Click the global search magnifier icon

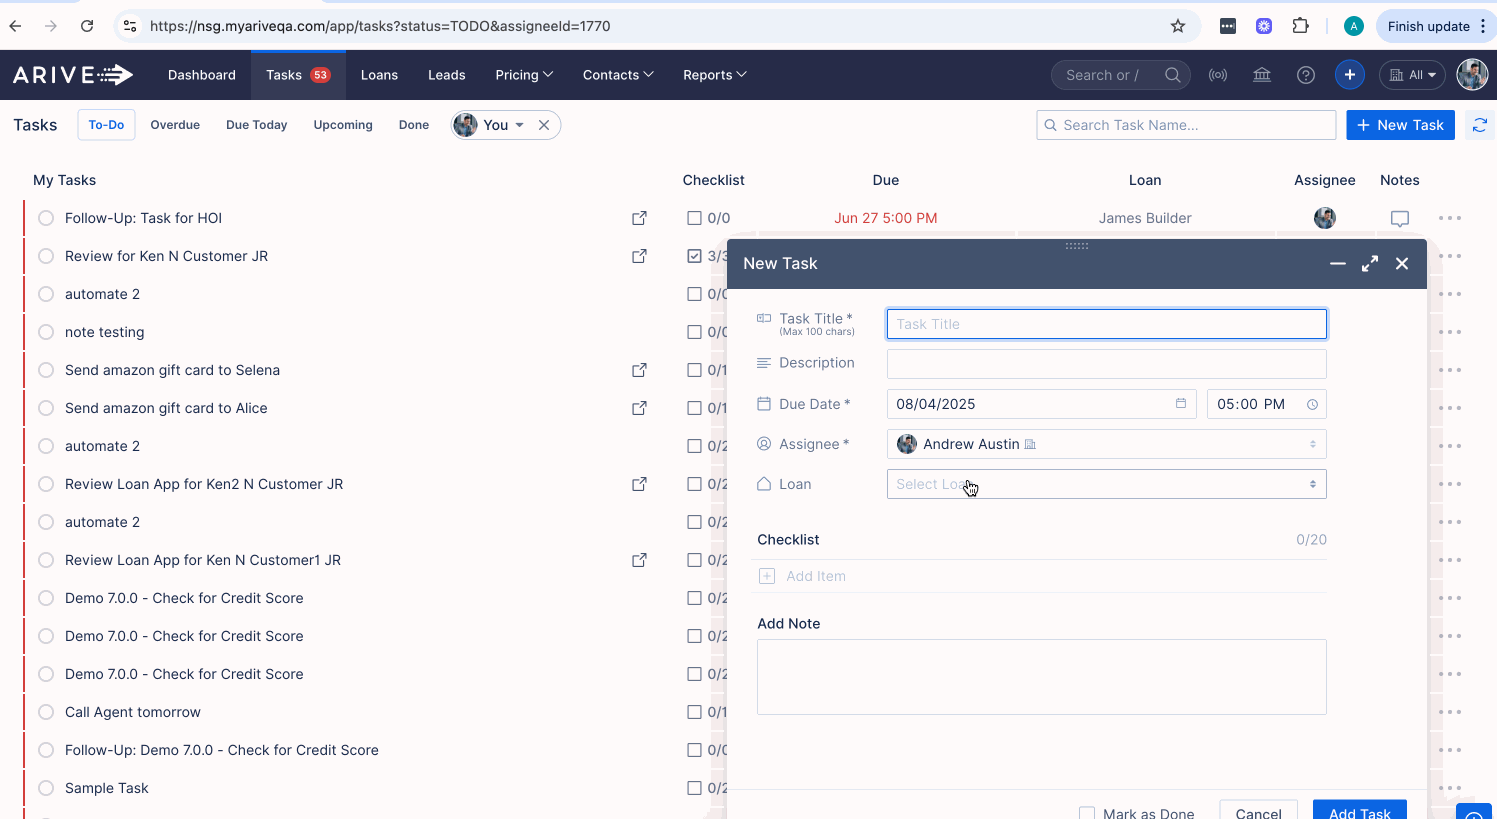[1173, 75]
